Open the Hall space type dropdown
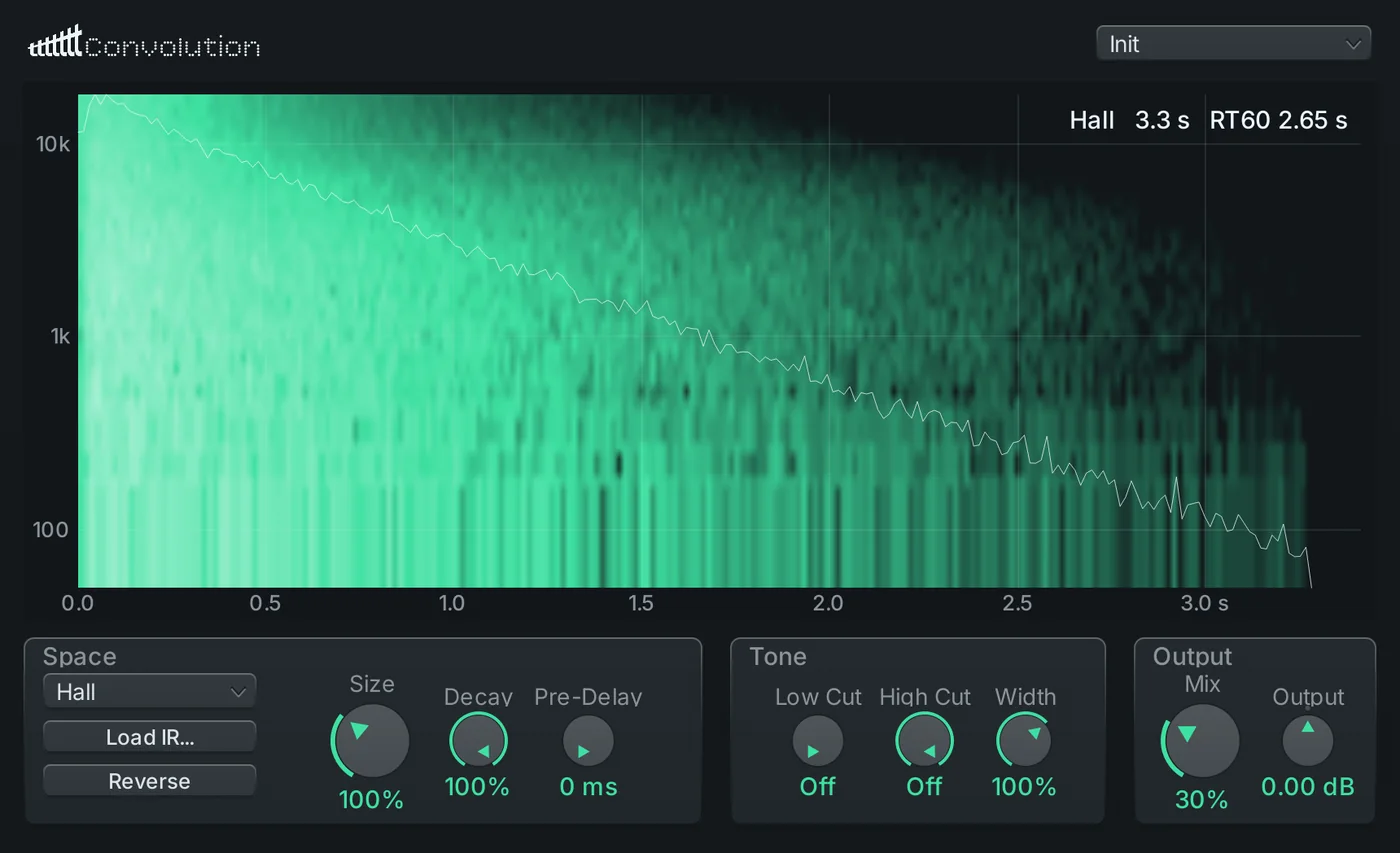This screenshot has height=853, width=1400. point(150,691)
